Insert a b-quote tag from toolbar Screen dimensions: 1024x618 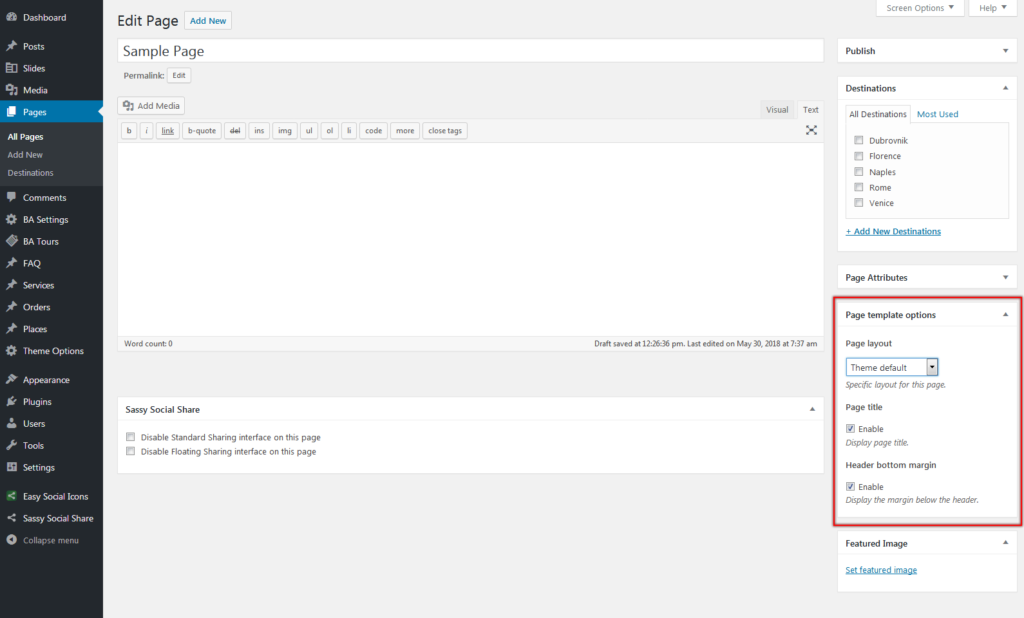click(x=201, y=131)
